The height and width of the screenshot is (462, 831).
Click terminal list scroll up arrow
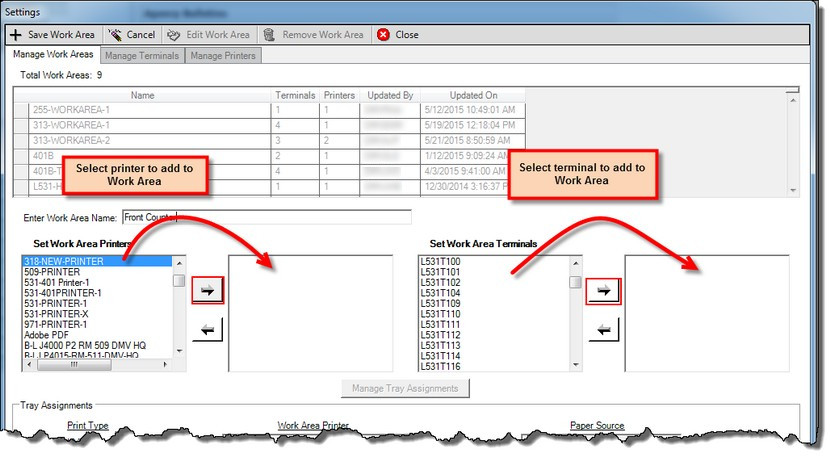(x=576, y=263)
